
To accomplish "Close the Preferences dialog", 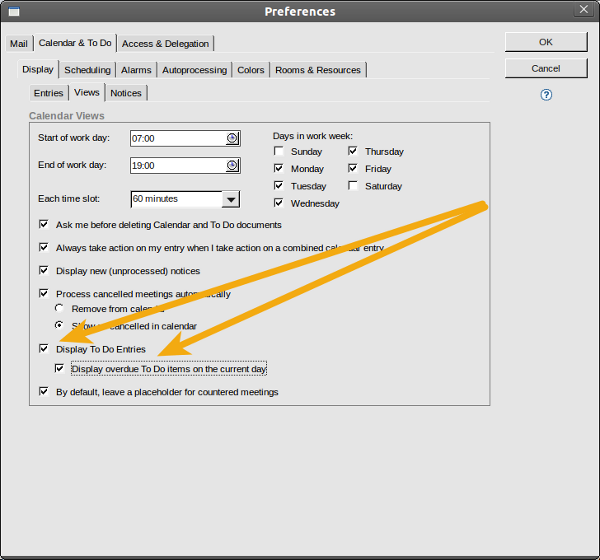I will (x=584, y=9).
